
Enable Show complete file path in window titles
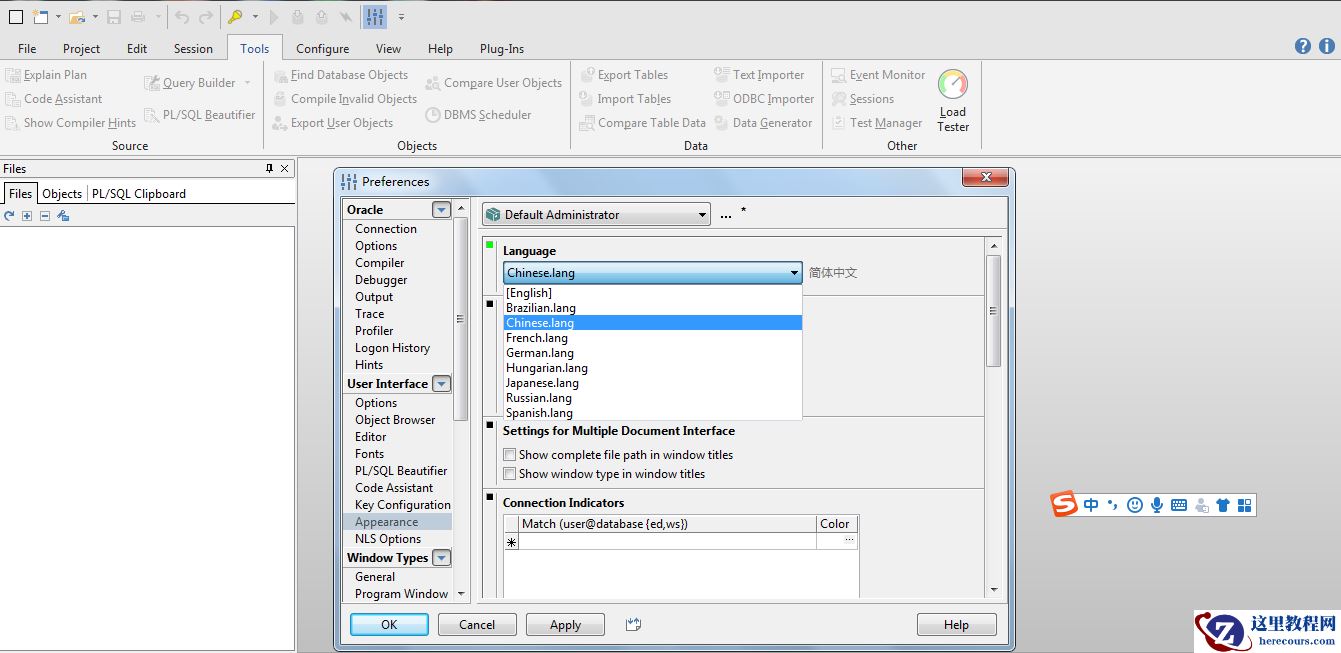pos(510,455)
